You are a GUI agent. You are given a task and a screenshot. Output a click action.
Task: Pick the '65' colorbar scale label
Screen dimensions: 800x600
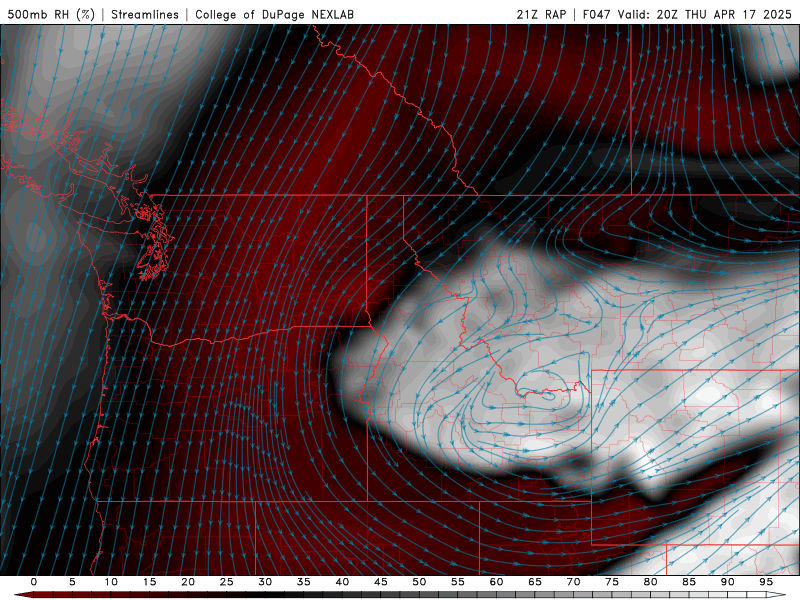[535, 582]
